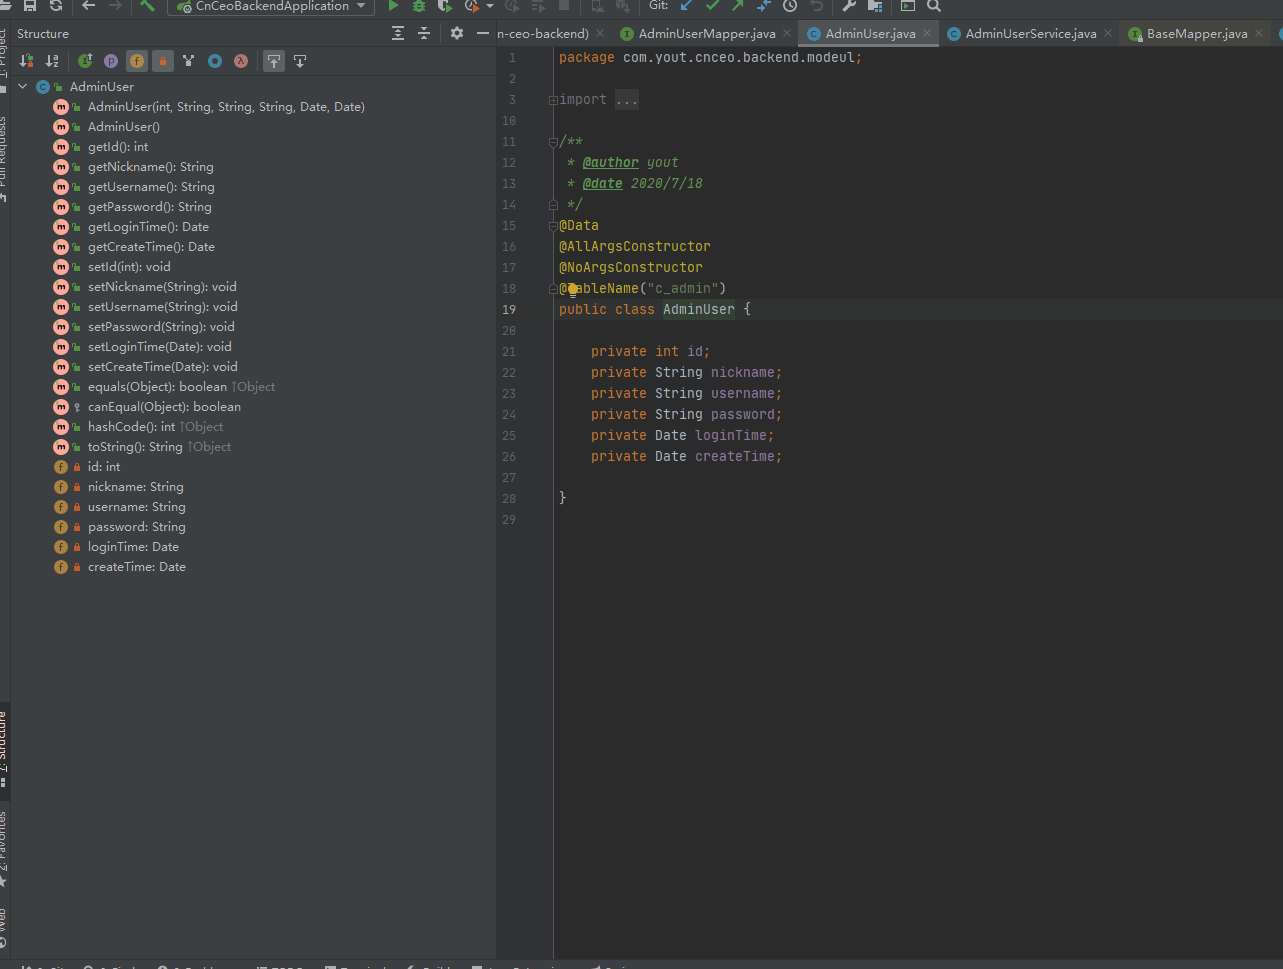Toggle autoscroll to source icon
Screen dimensions: 1283x969
(x=273, y=61)
